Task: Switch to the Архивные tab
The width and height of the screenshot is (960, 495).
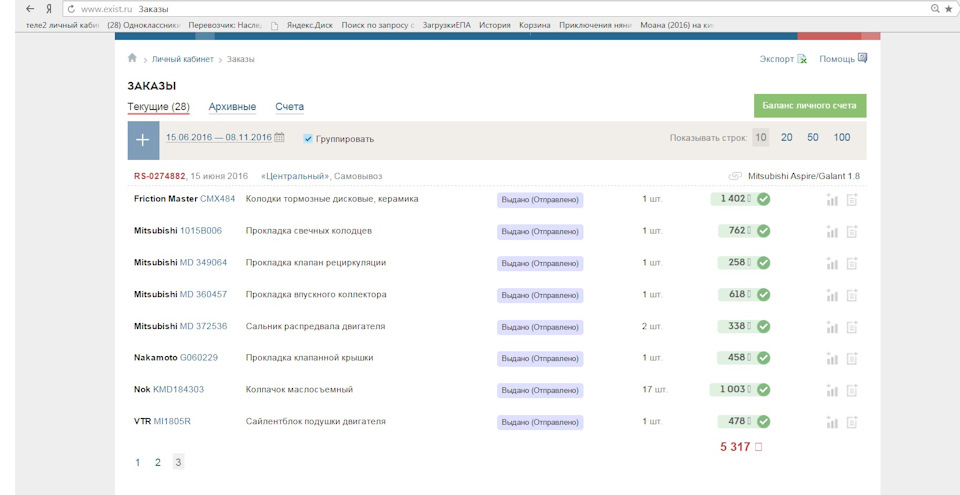Action: pyautogui.click(x=232, y=107)
